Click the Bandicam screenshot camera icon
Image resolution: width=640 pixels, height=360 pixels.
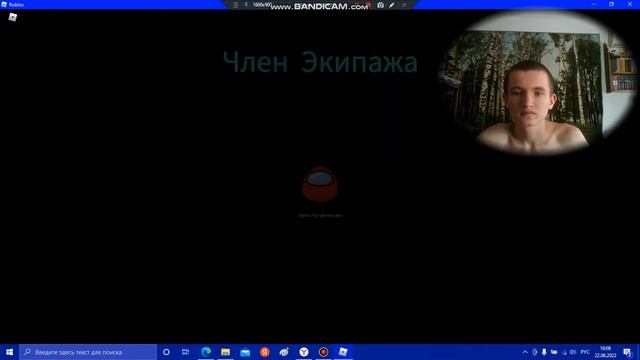[x=380, y=5]
